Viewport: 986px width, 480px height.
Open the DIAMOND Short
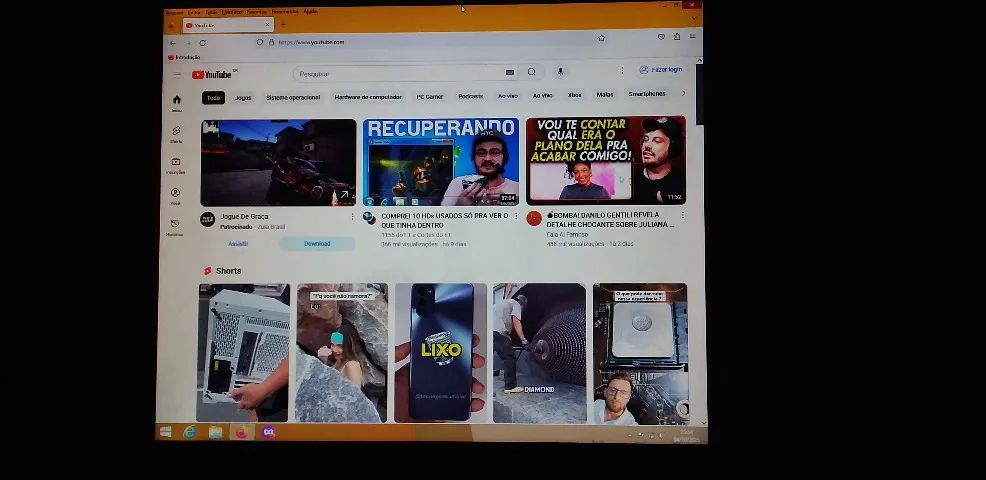pyautogui.click(x=540, y=353)
